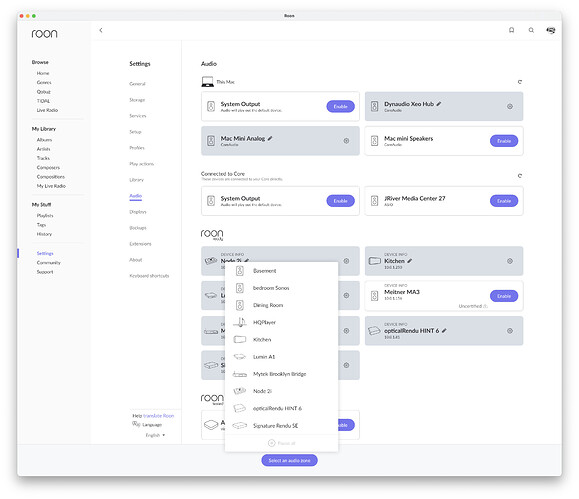The image size is (579, 499).
Task: Enable JRiver Media Center 27
Action: [x=504, y=201]
